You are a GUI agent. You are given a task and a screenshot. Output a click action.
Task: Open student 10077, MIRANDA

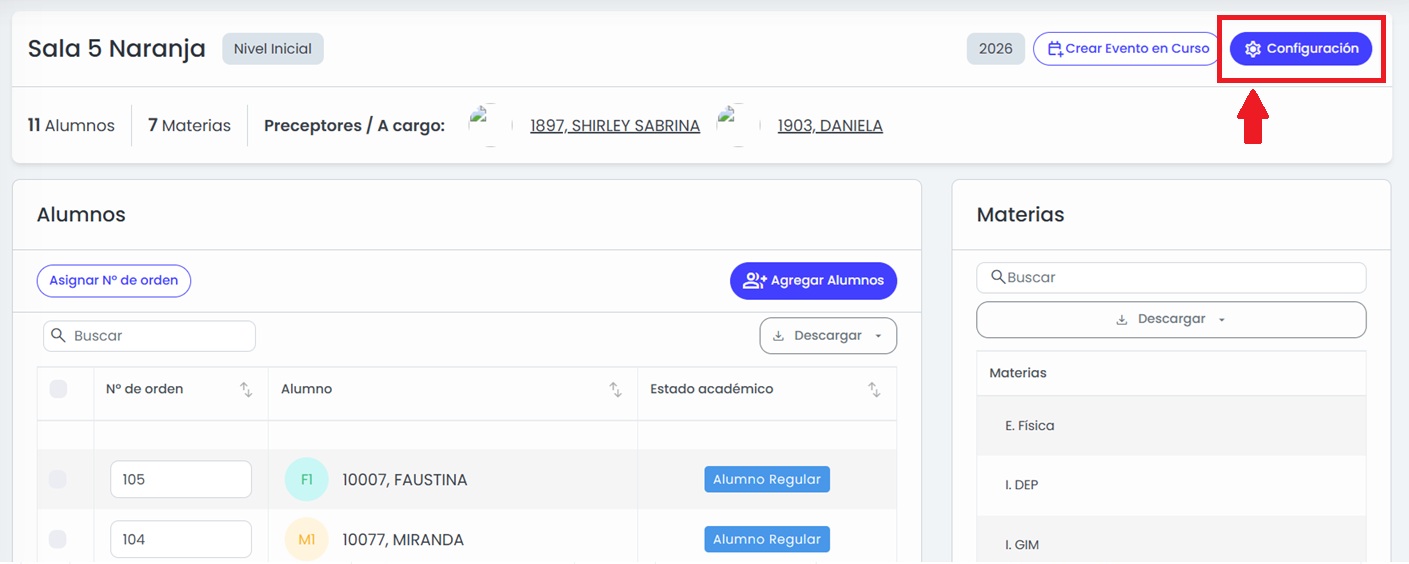pos(403,540)
